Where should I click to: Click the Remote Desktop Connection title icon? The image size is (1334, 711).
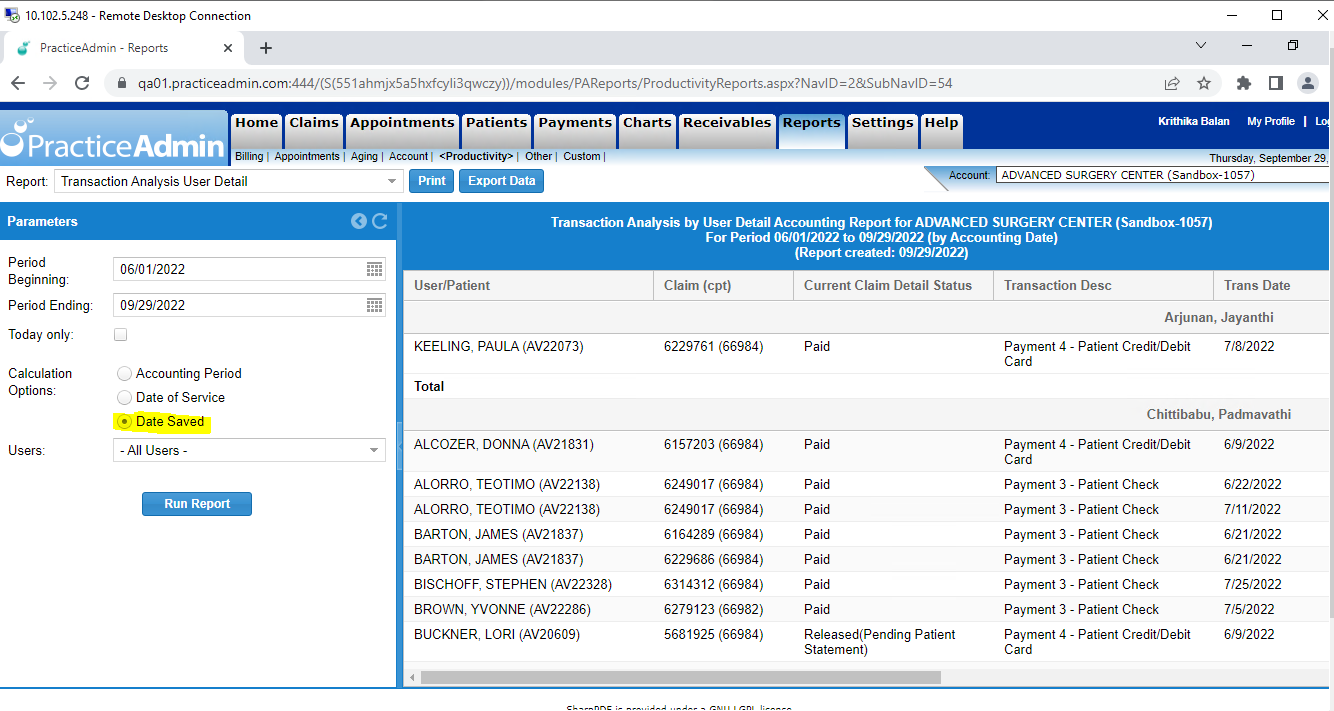click(13, 15)
